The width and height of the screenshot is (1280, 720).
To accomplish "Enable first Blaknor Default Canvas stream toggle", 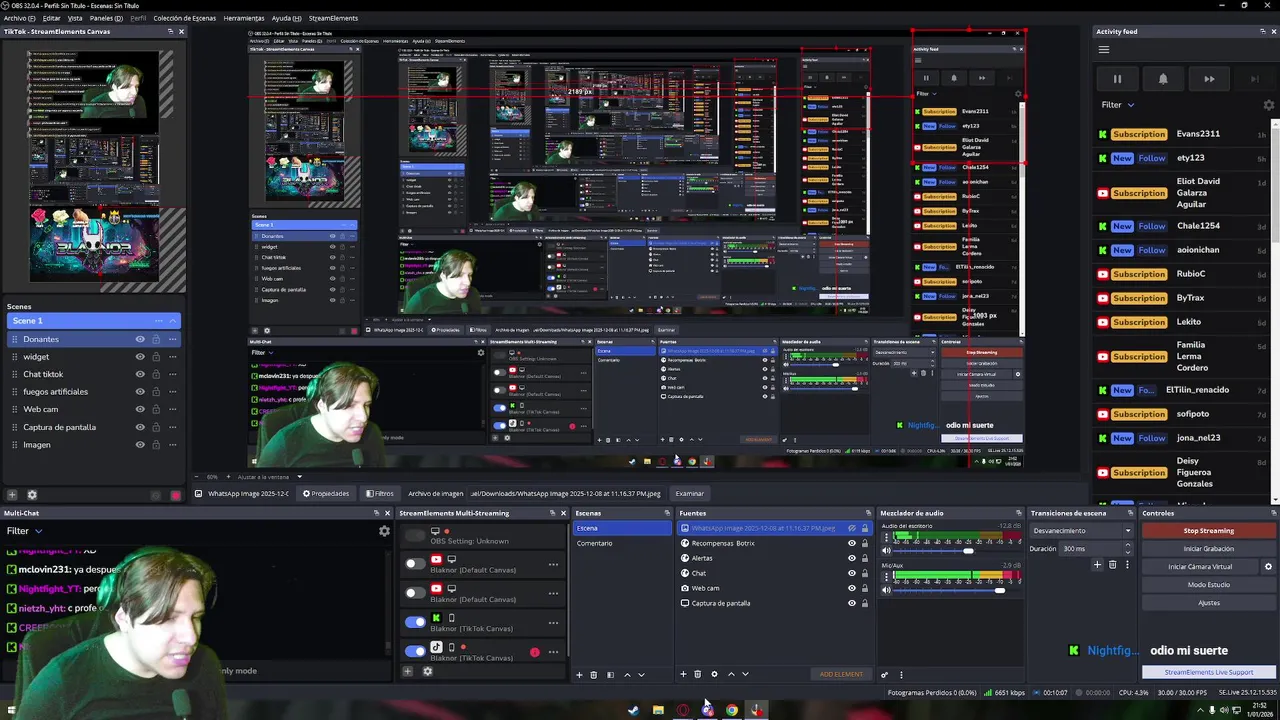I will click(x=414, y=564).
